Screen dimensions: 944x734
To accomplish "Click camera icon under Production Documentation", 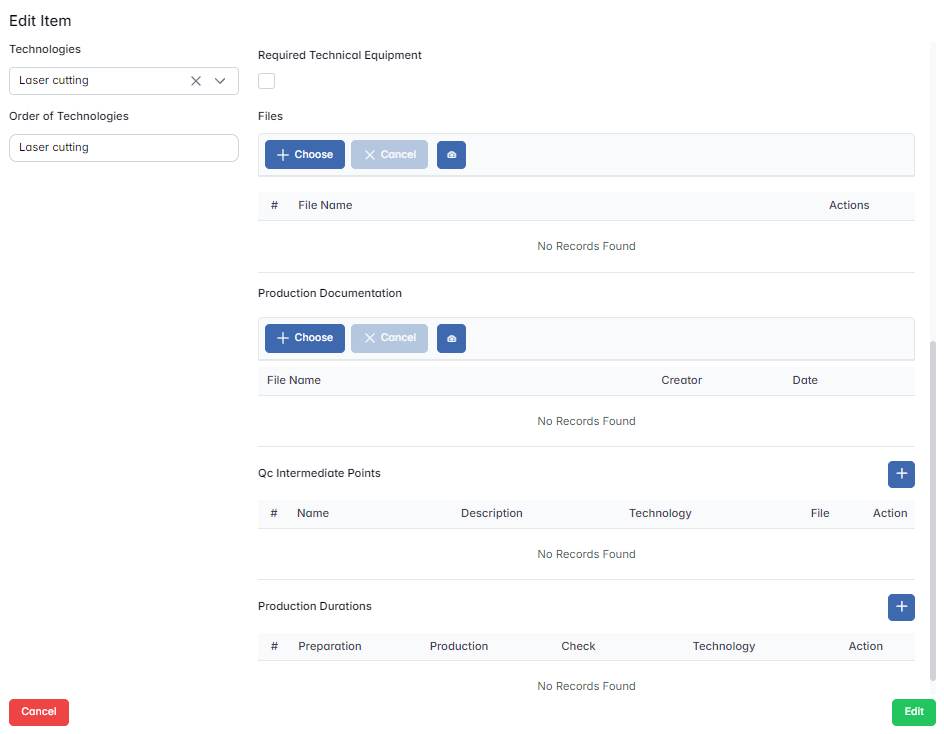I will (x=451, y=338).
